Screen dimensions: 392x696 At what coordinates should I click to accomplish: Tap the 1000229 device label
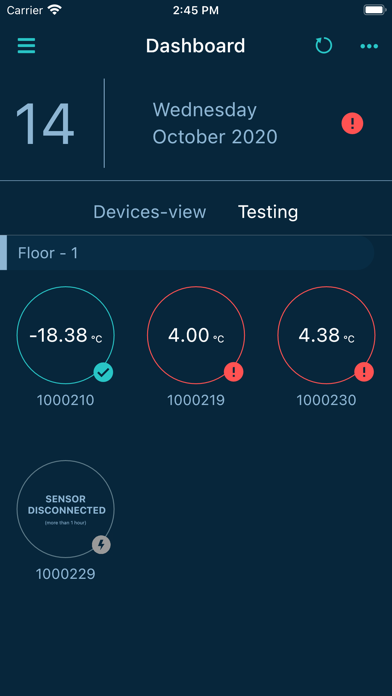point(65,574)
